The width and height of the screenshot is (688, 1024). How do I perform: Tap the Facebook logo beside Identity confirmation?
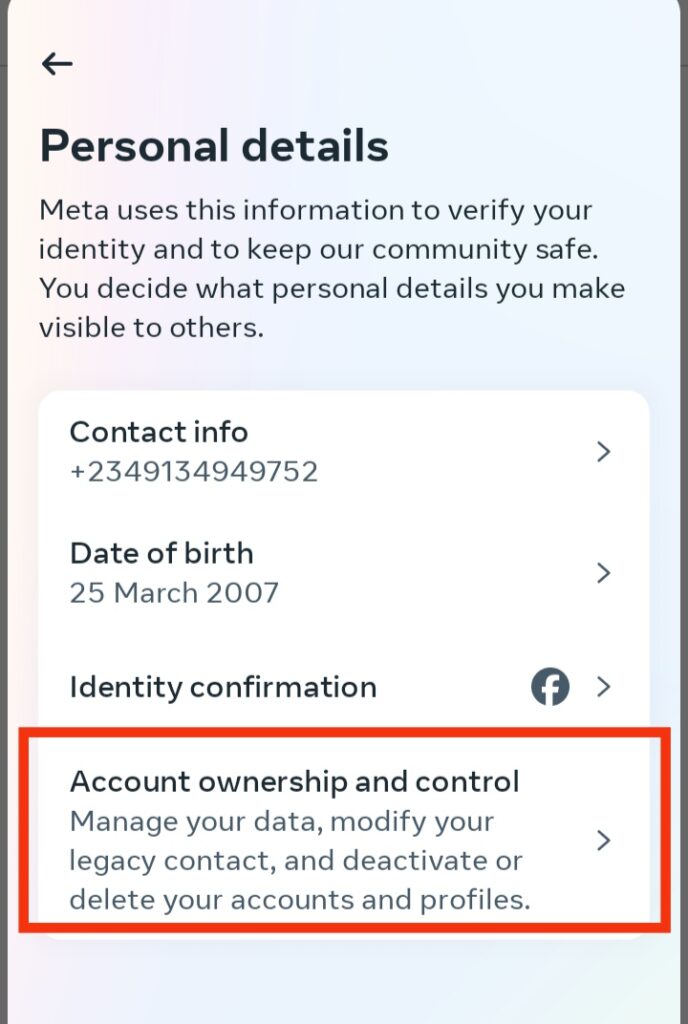tap(550, 686)
